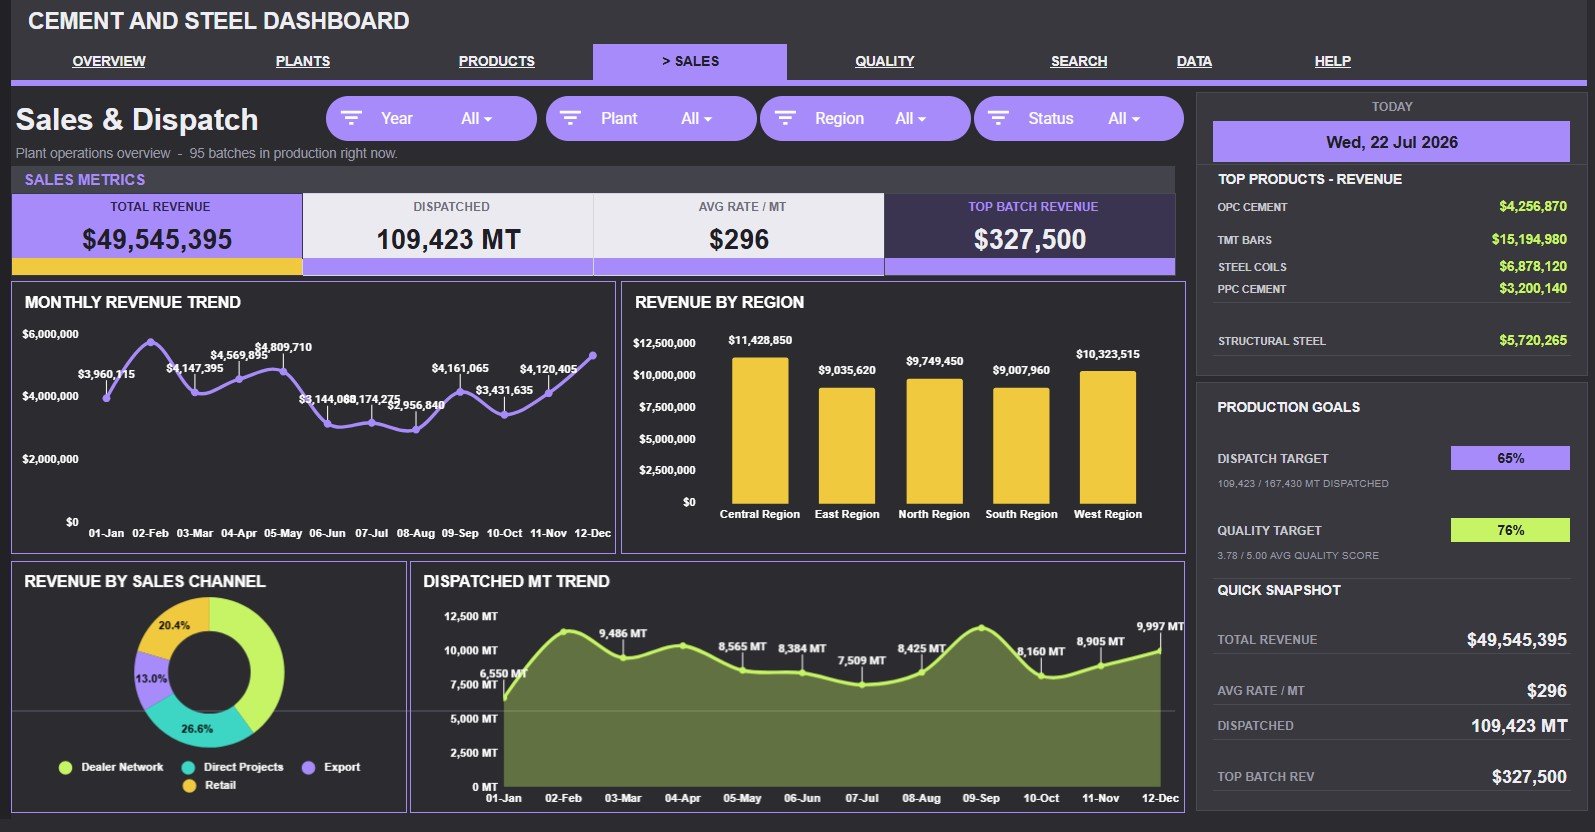Click the PPC Cement revenue $3,200,140
This screenshot has height=832, width=1595.
point(1533,288)
